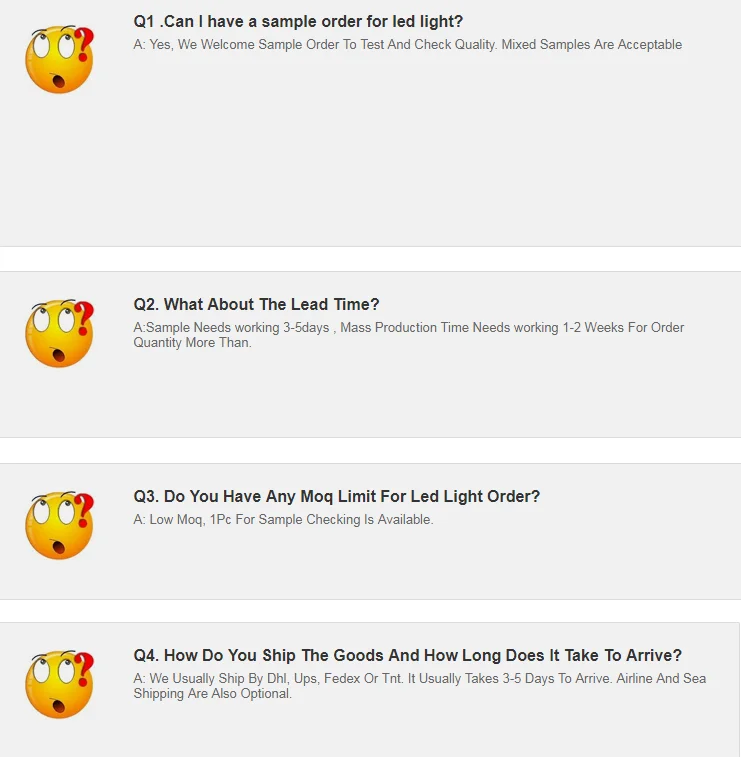Select the Q1 sample order question heading
This screenshot has width=741, height=757.
[298, 22]
